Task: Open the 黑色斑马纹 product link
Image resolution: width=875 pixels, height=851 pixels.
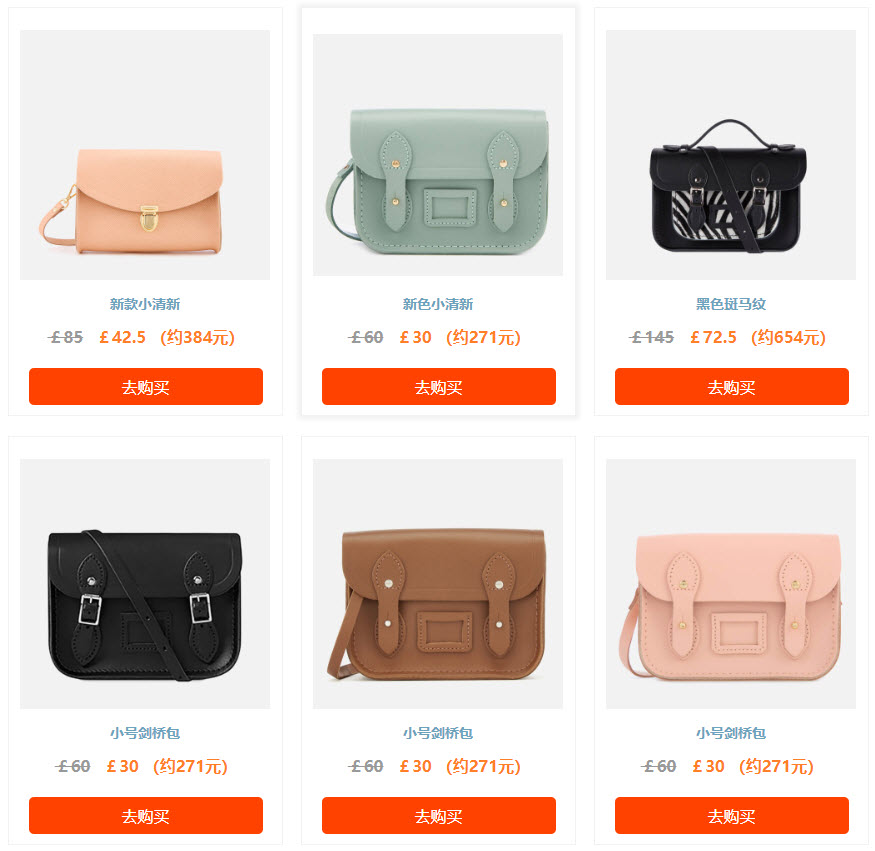Action: click(x=731, y=304)
